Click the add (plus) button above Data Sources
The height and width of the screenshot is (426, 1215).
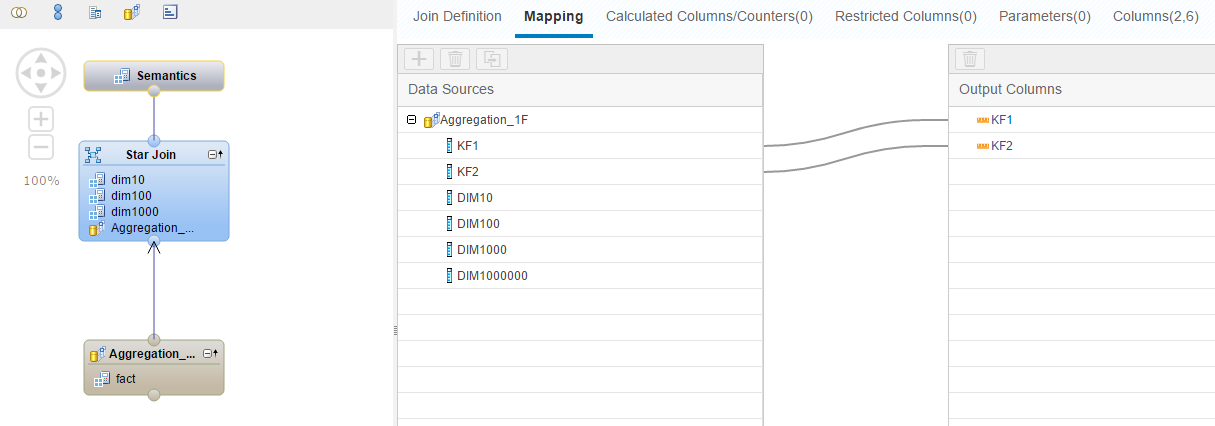pyautogui.click(x=419, y=59)
